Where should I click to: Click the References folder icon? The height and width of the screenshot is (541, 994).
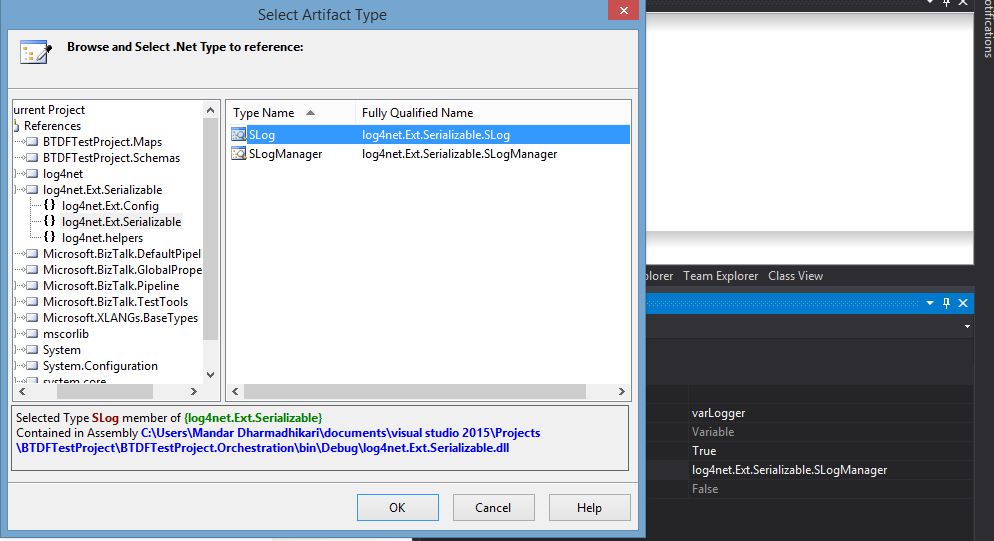coord(16,126)
